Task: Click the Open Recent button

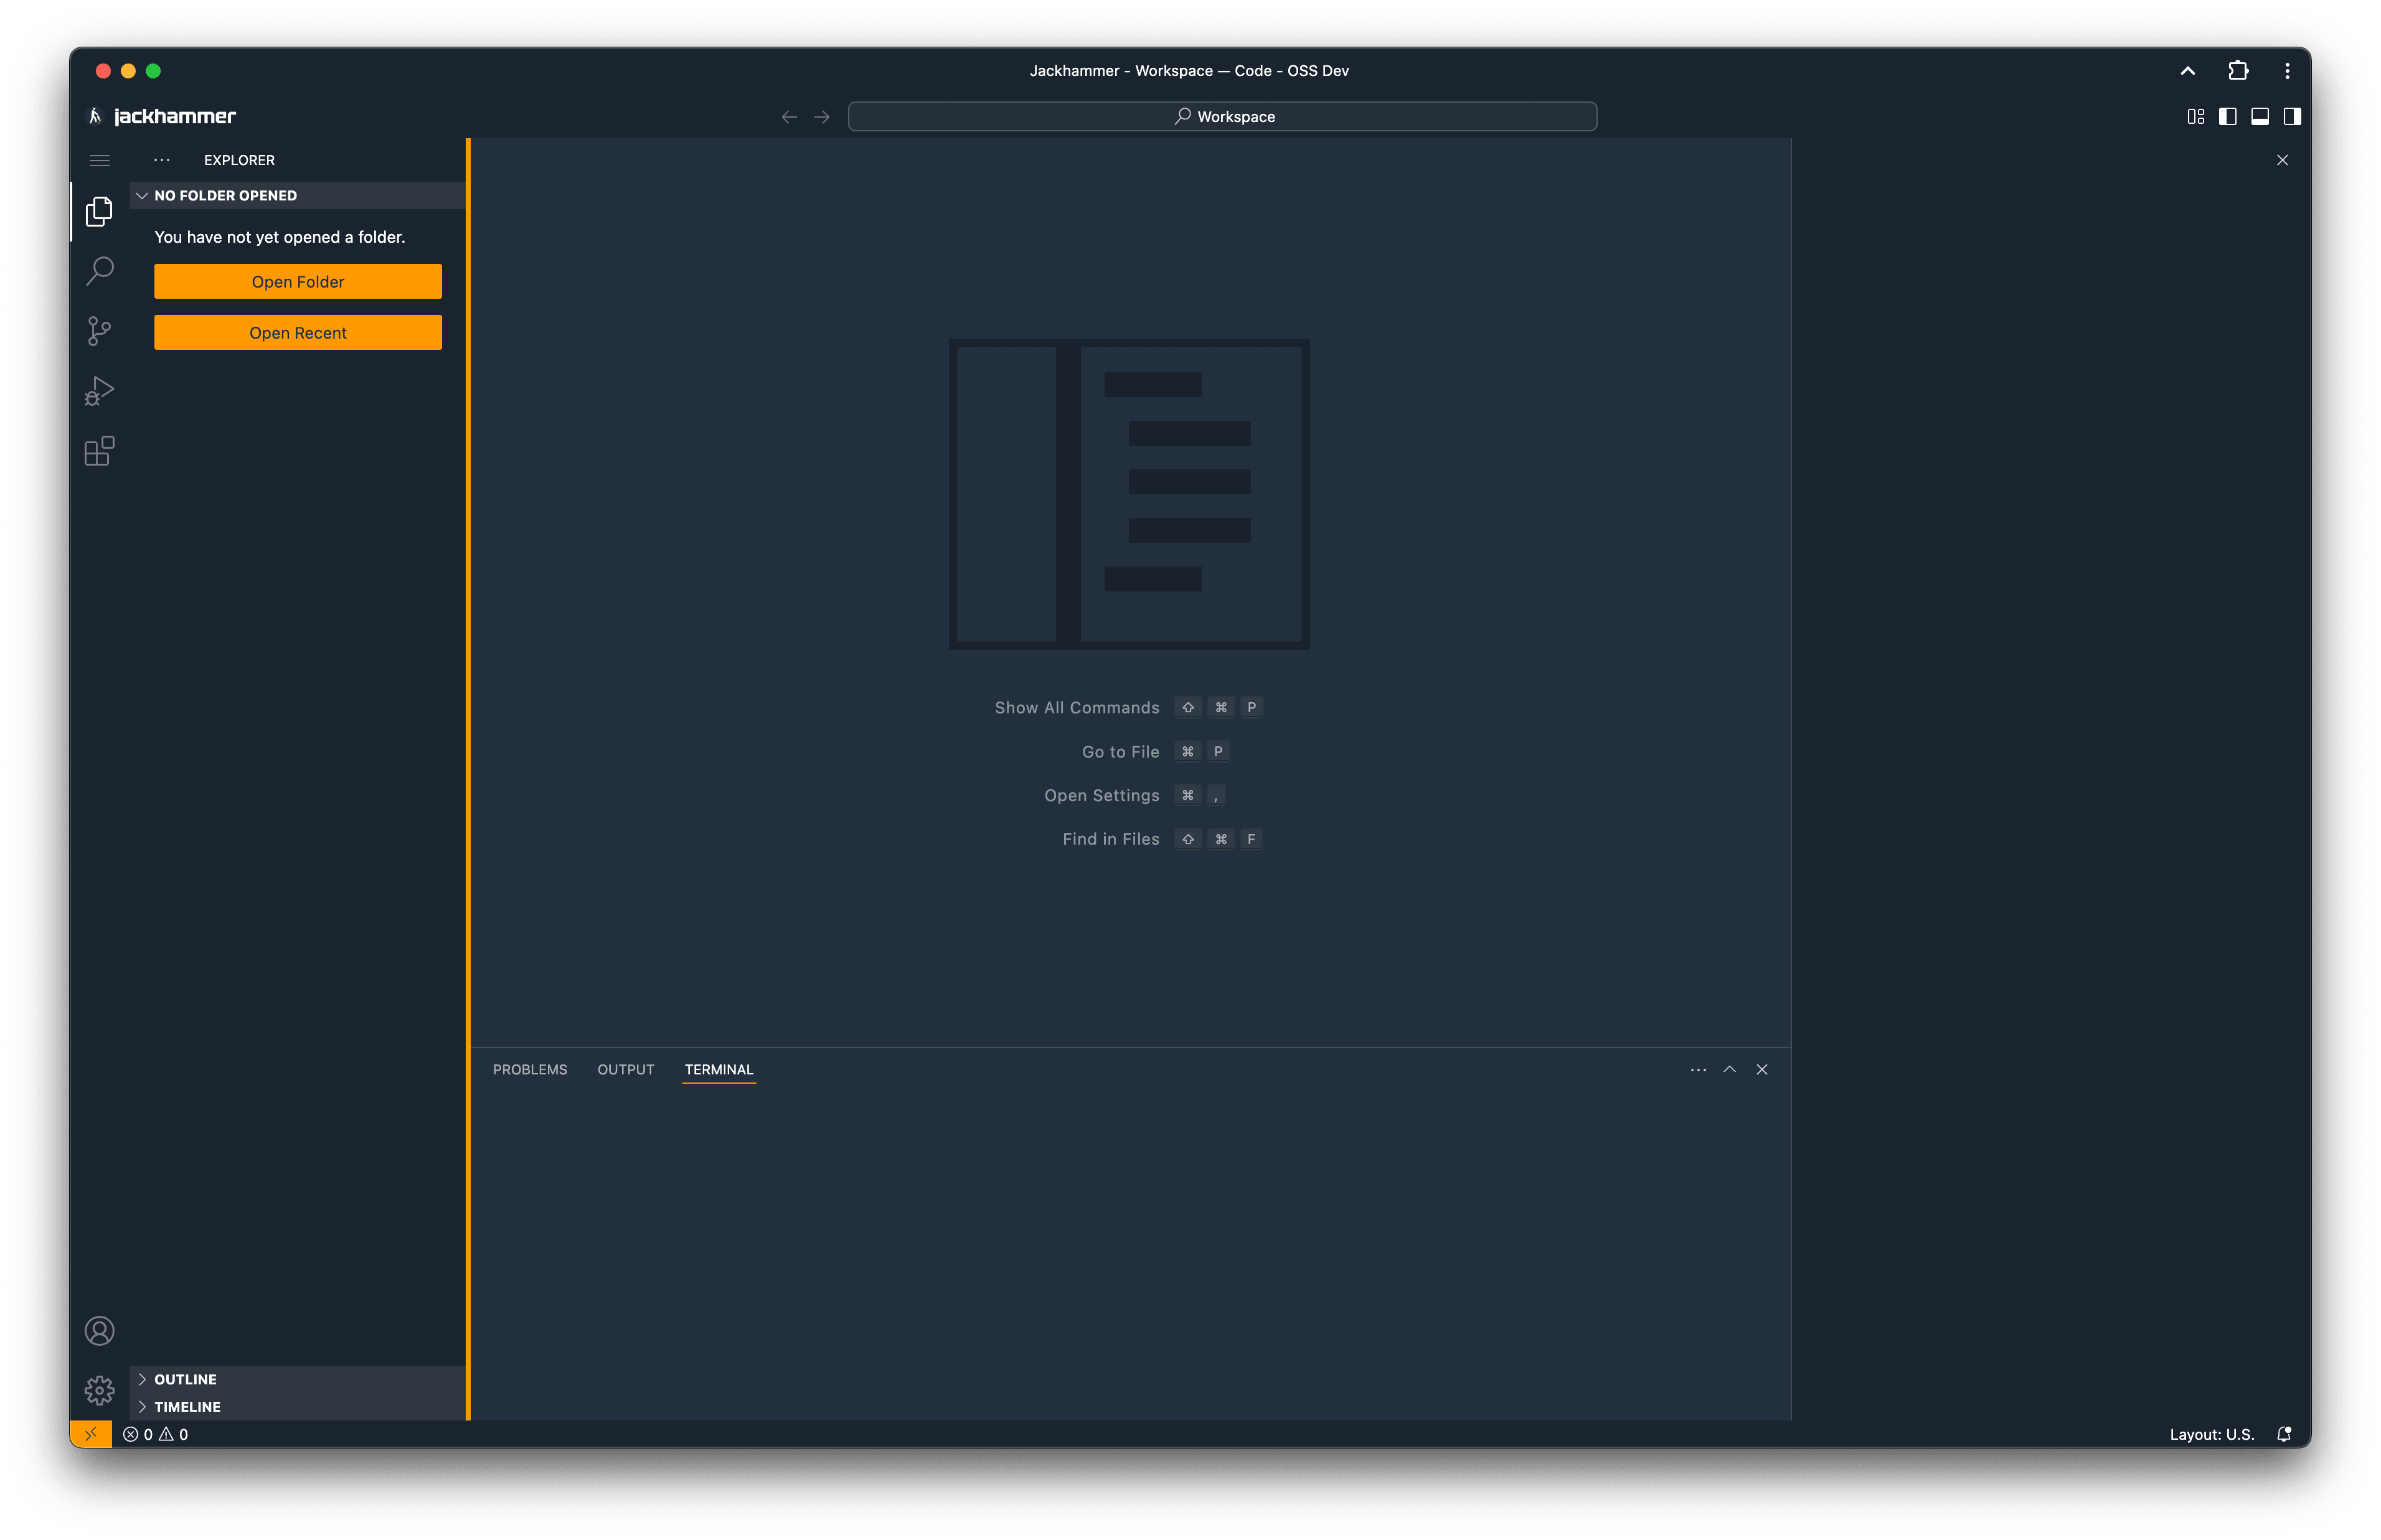Action: [298, 333]
